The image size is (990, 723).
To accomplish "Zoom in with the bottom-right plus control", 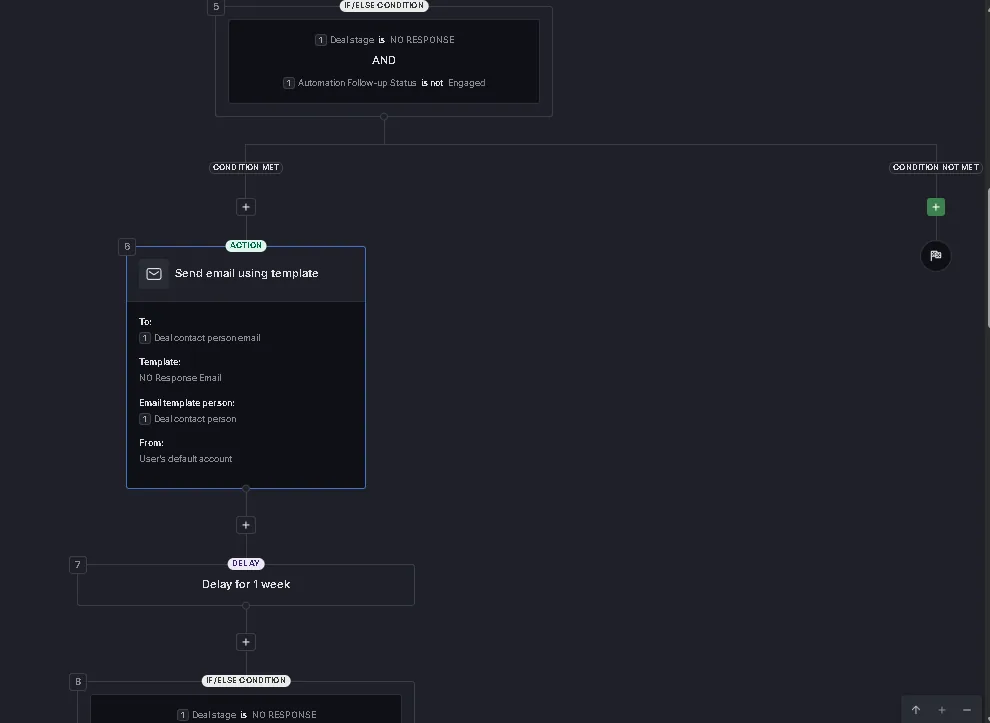I will click(941, 710).
